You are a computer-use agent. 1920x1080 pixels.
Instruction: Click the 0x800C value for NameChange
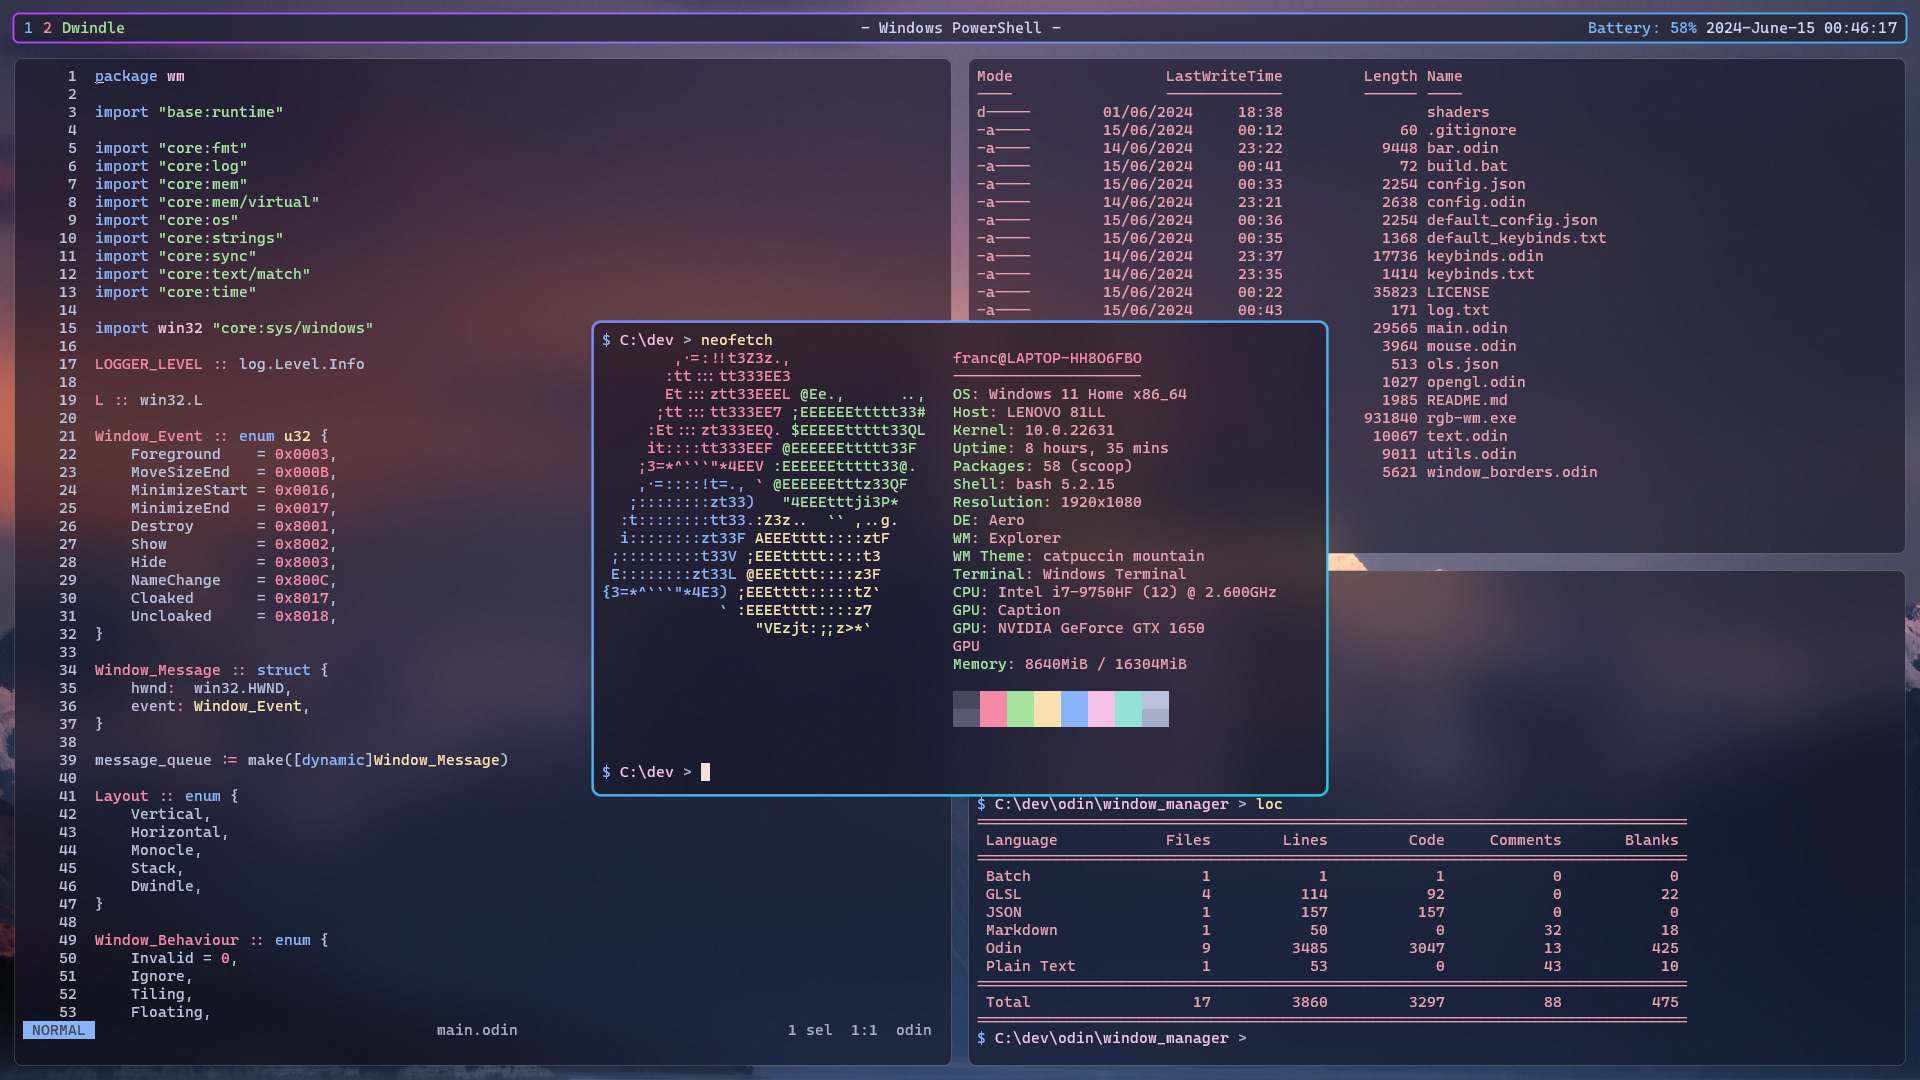[302, 580]
